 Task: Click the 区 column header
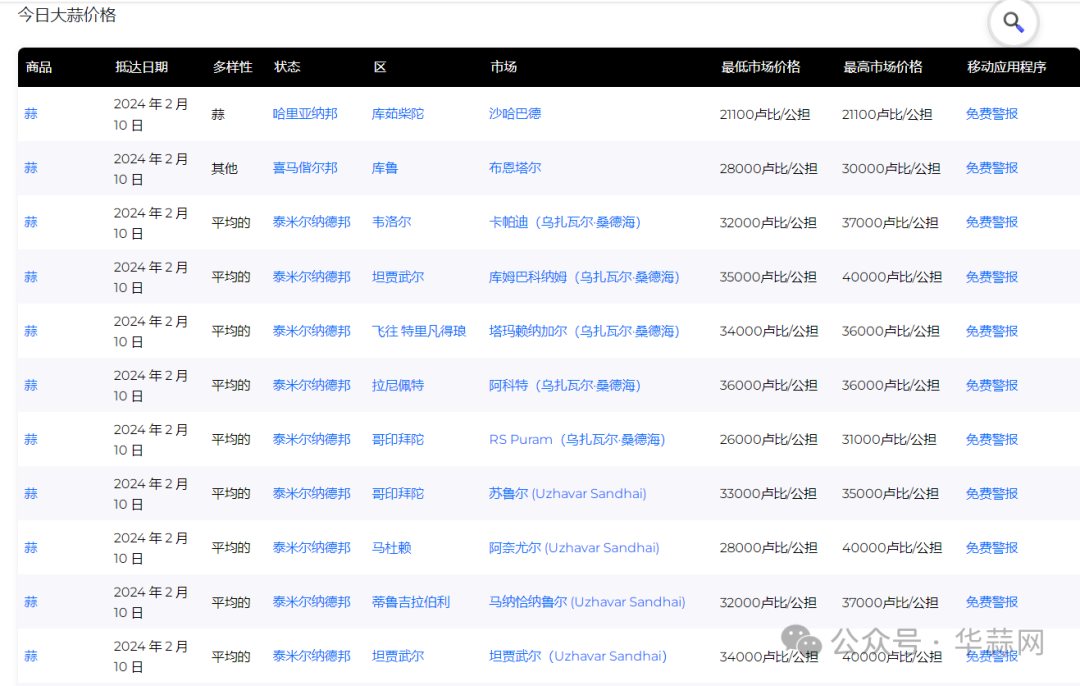[x=380, y=67]
